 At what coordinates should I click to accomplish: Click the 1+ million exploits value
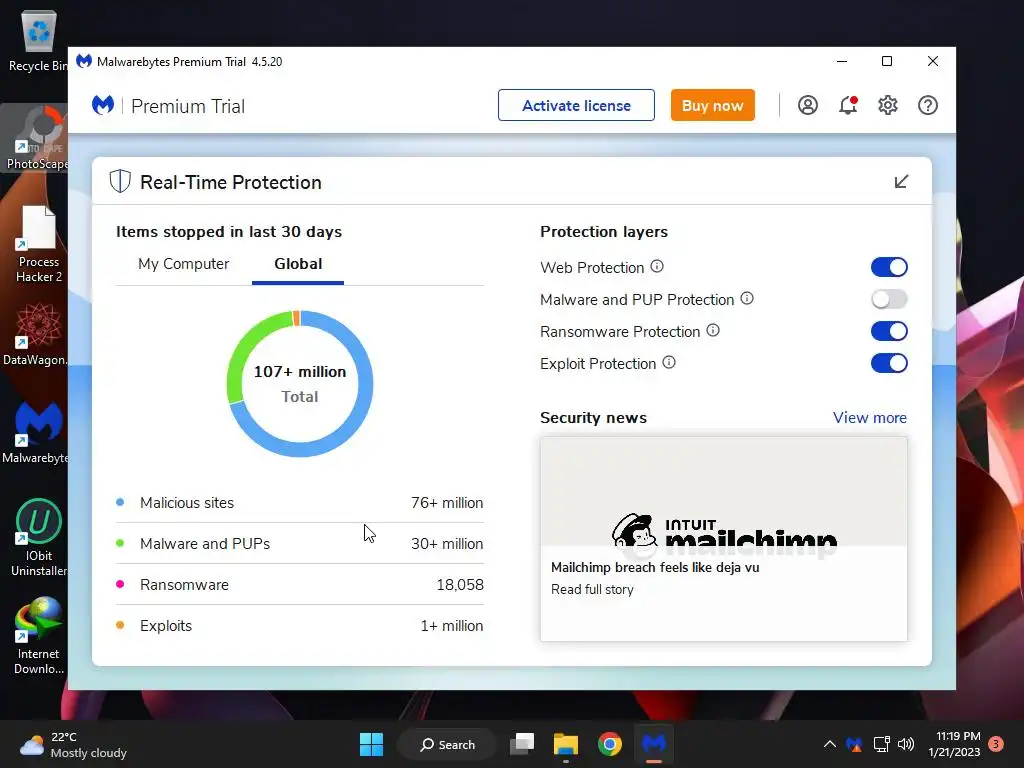(x=452, y=626)
